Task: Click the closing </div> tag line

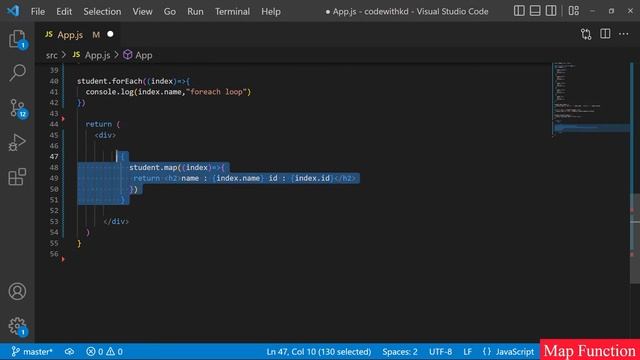Action: 116,221
